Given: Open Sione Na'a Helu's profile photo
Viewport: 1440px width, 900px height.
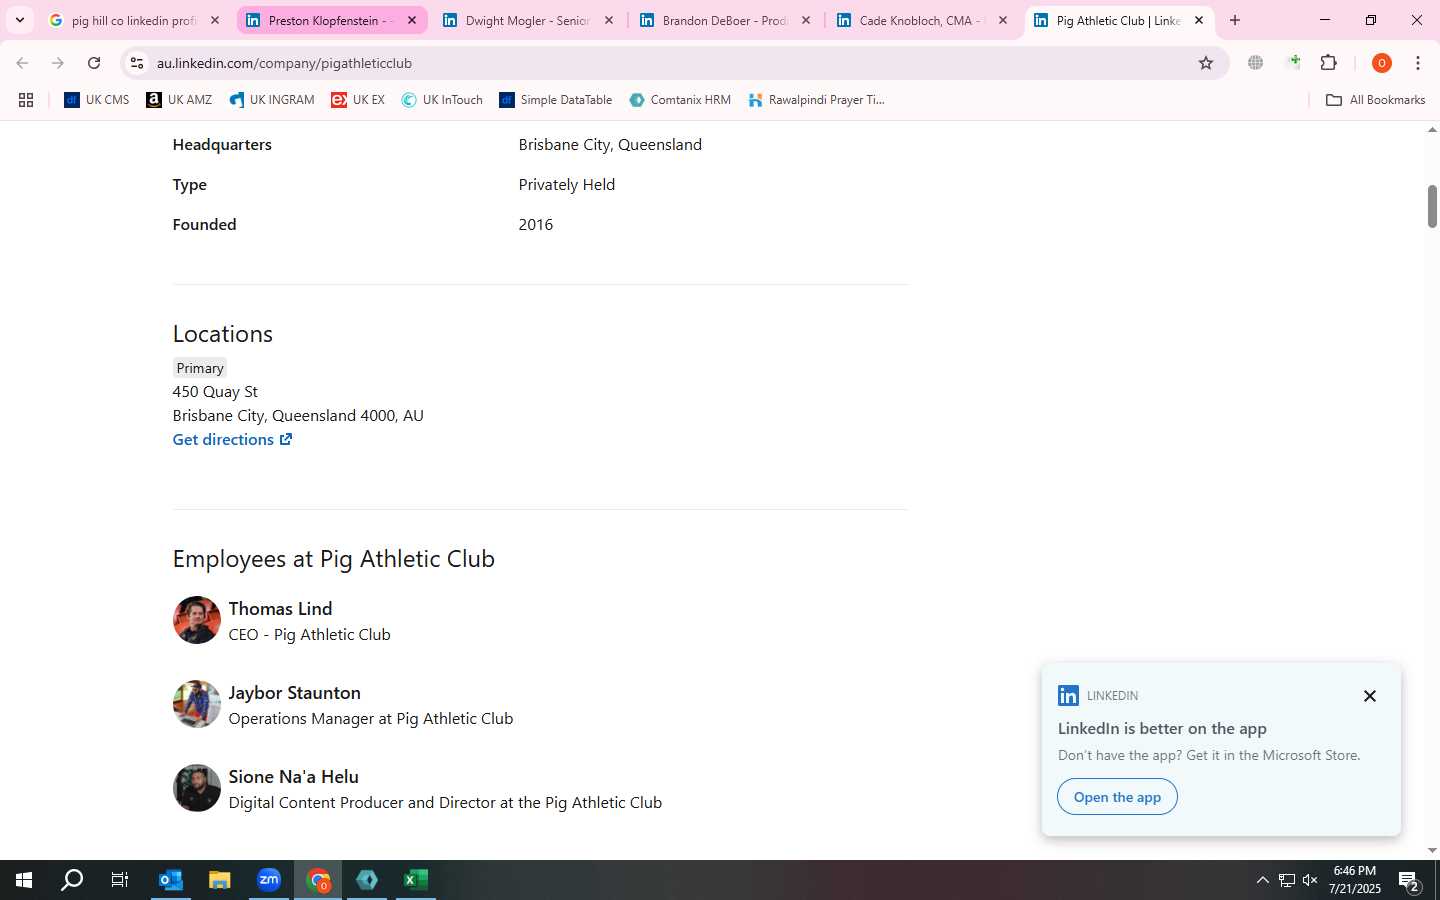Looking at the screenshot, I should 196,788.
